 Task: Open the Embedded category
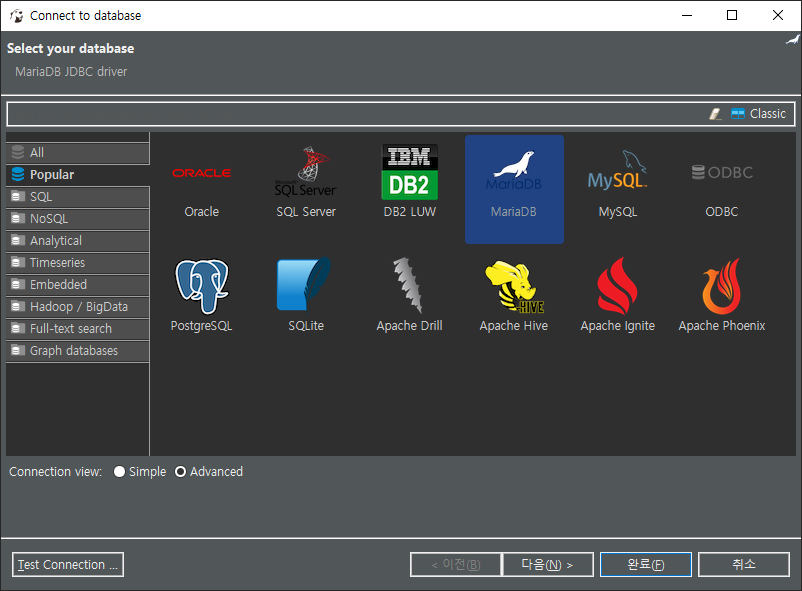click(x=78, y=284)
